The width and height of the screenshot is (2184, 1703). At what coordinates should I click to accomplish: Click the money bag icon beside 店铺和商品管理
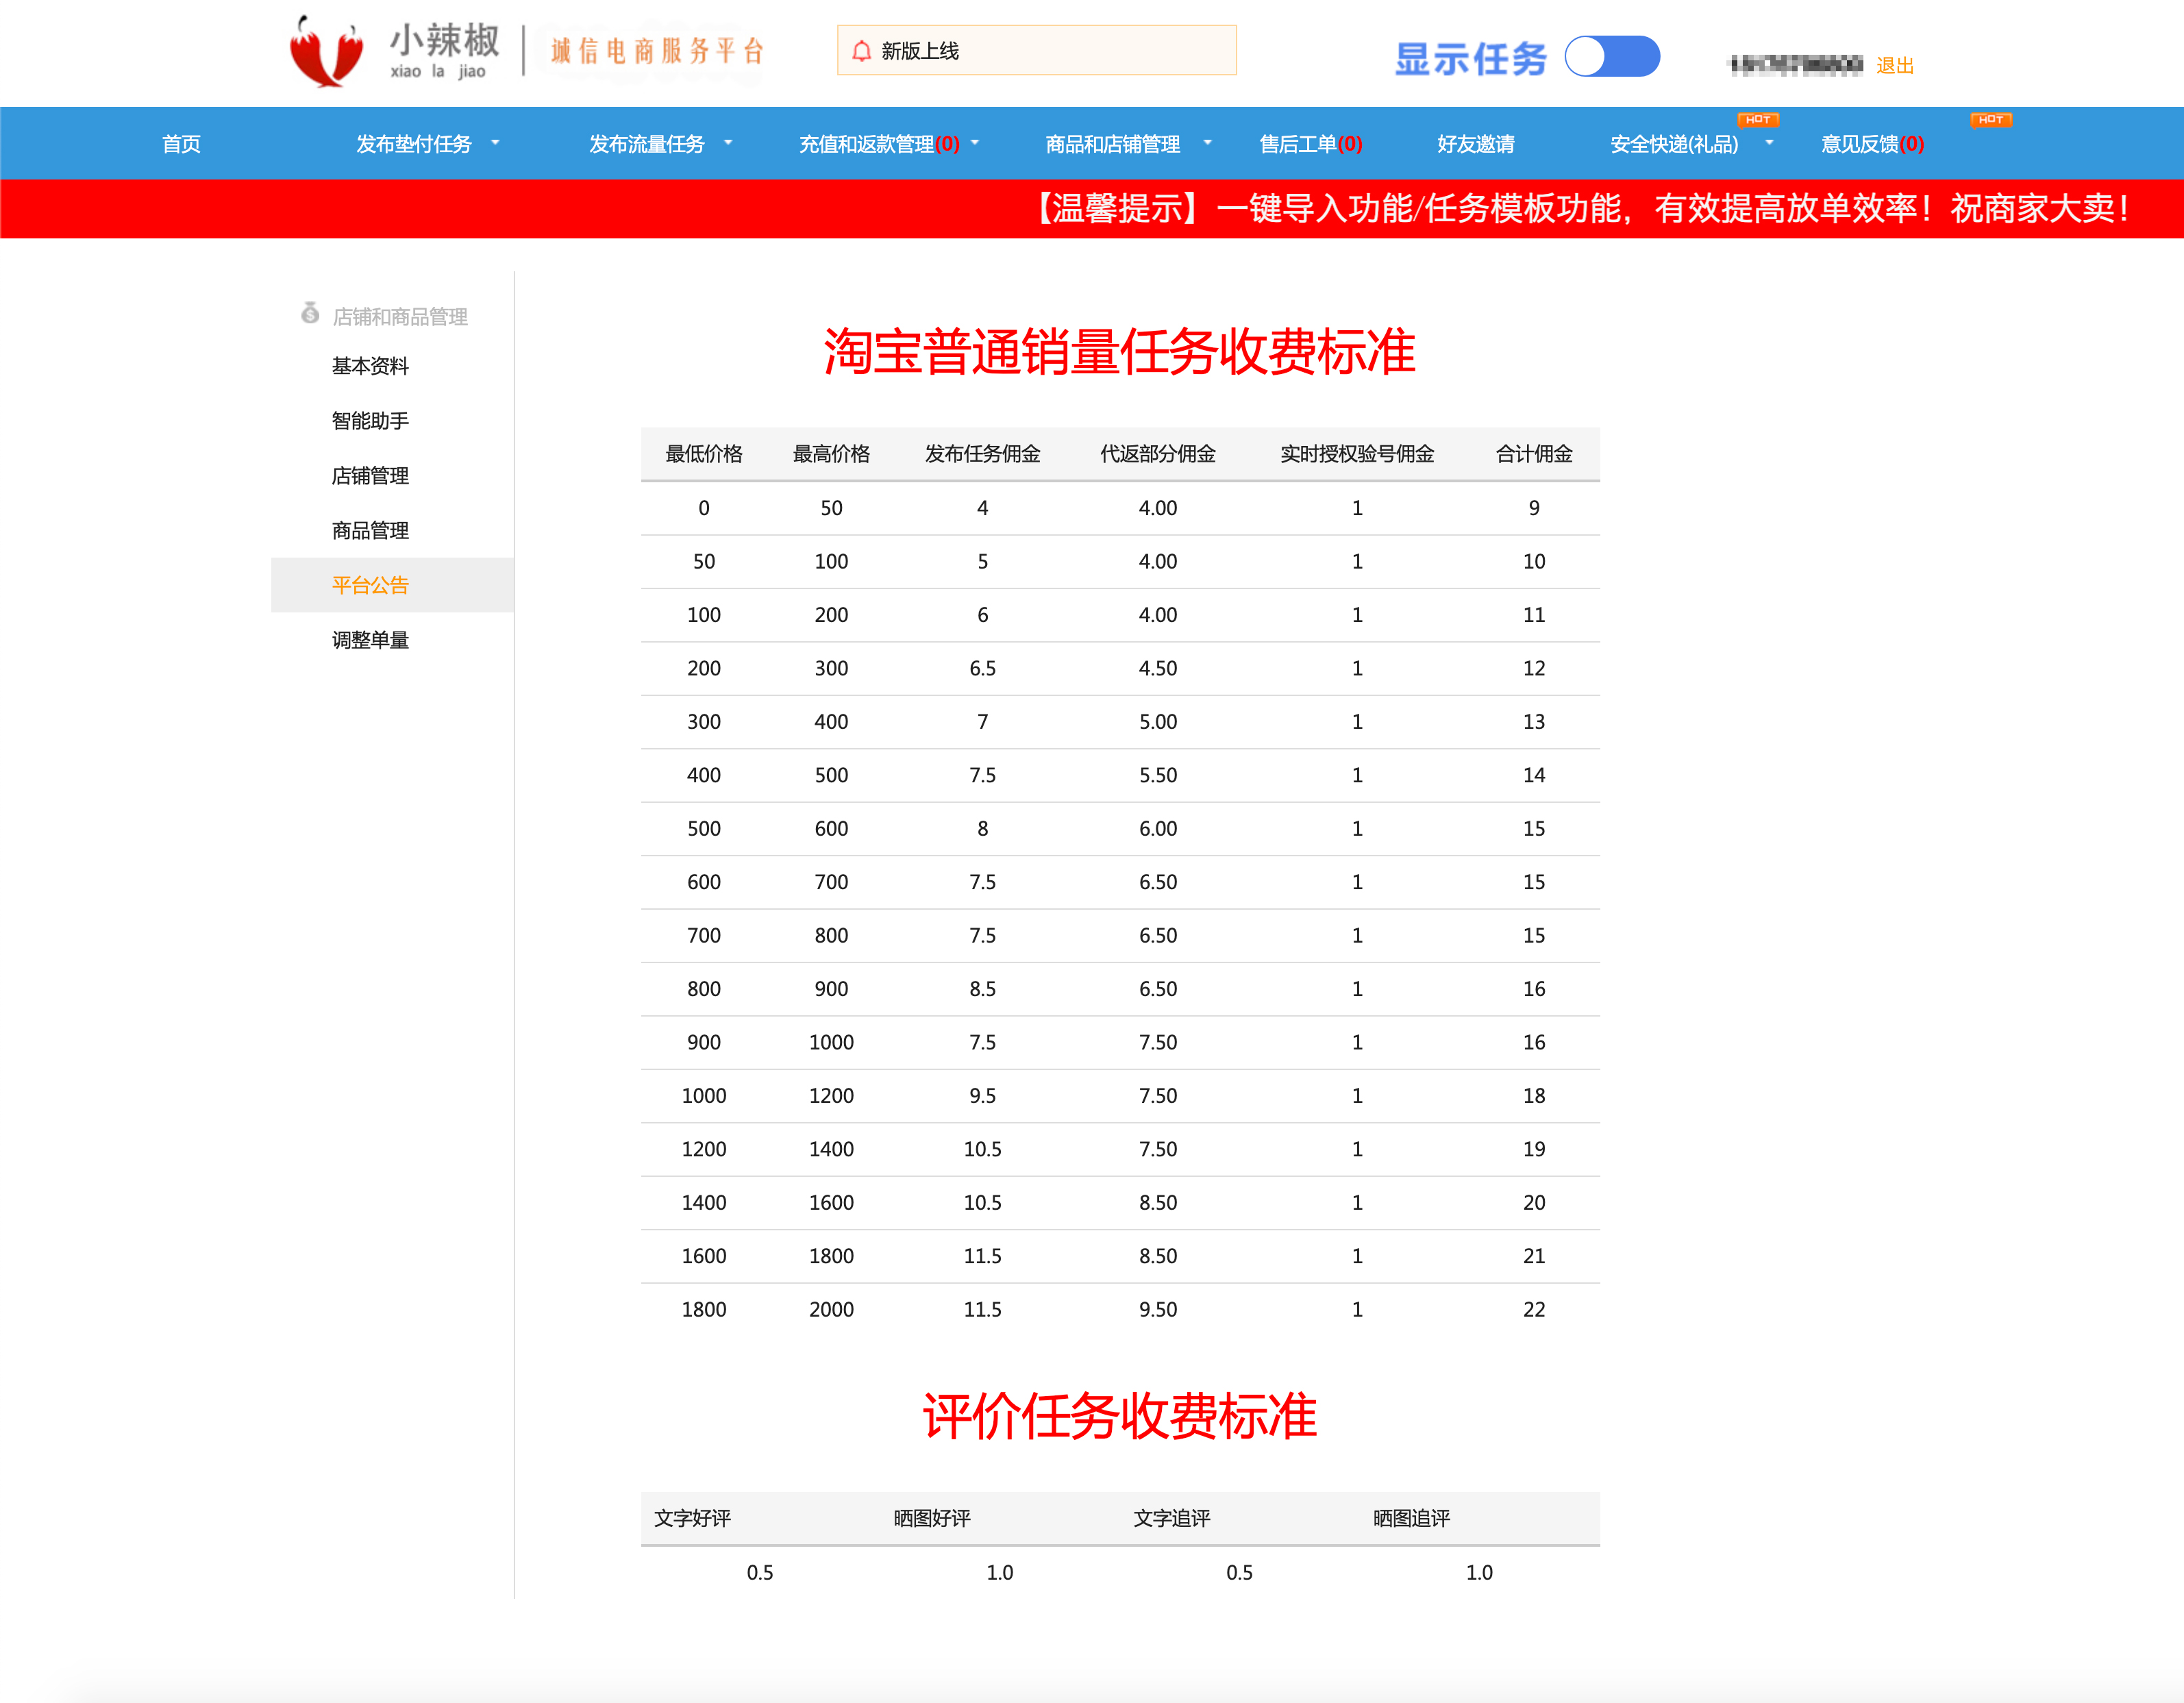click(x=310, y=314)
